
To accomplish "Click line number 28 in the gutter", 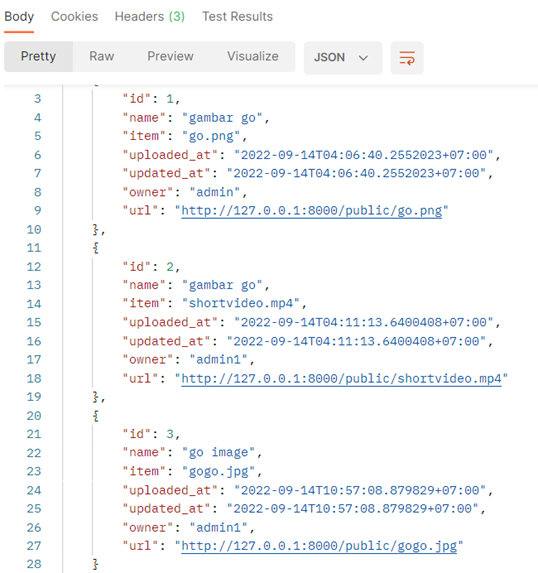I will point(34,564).
